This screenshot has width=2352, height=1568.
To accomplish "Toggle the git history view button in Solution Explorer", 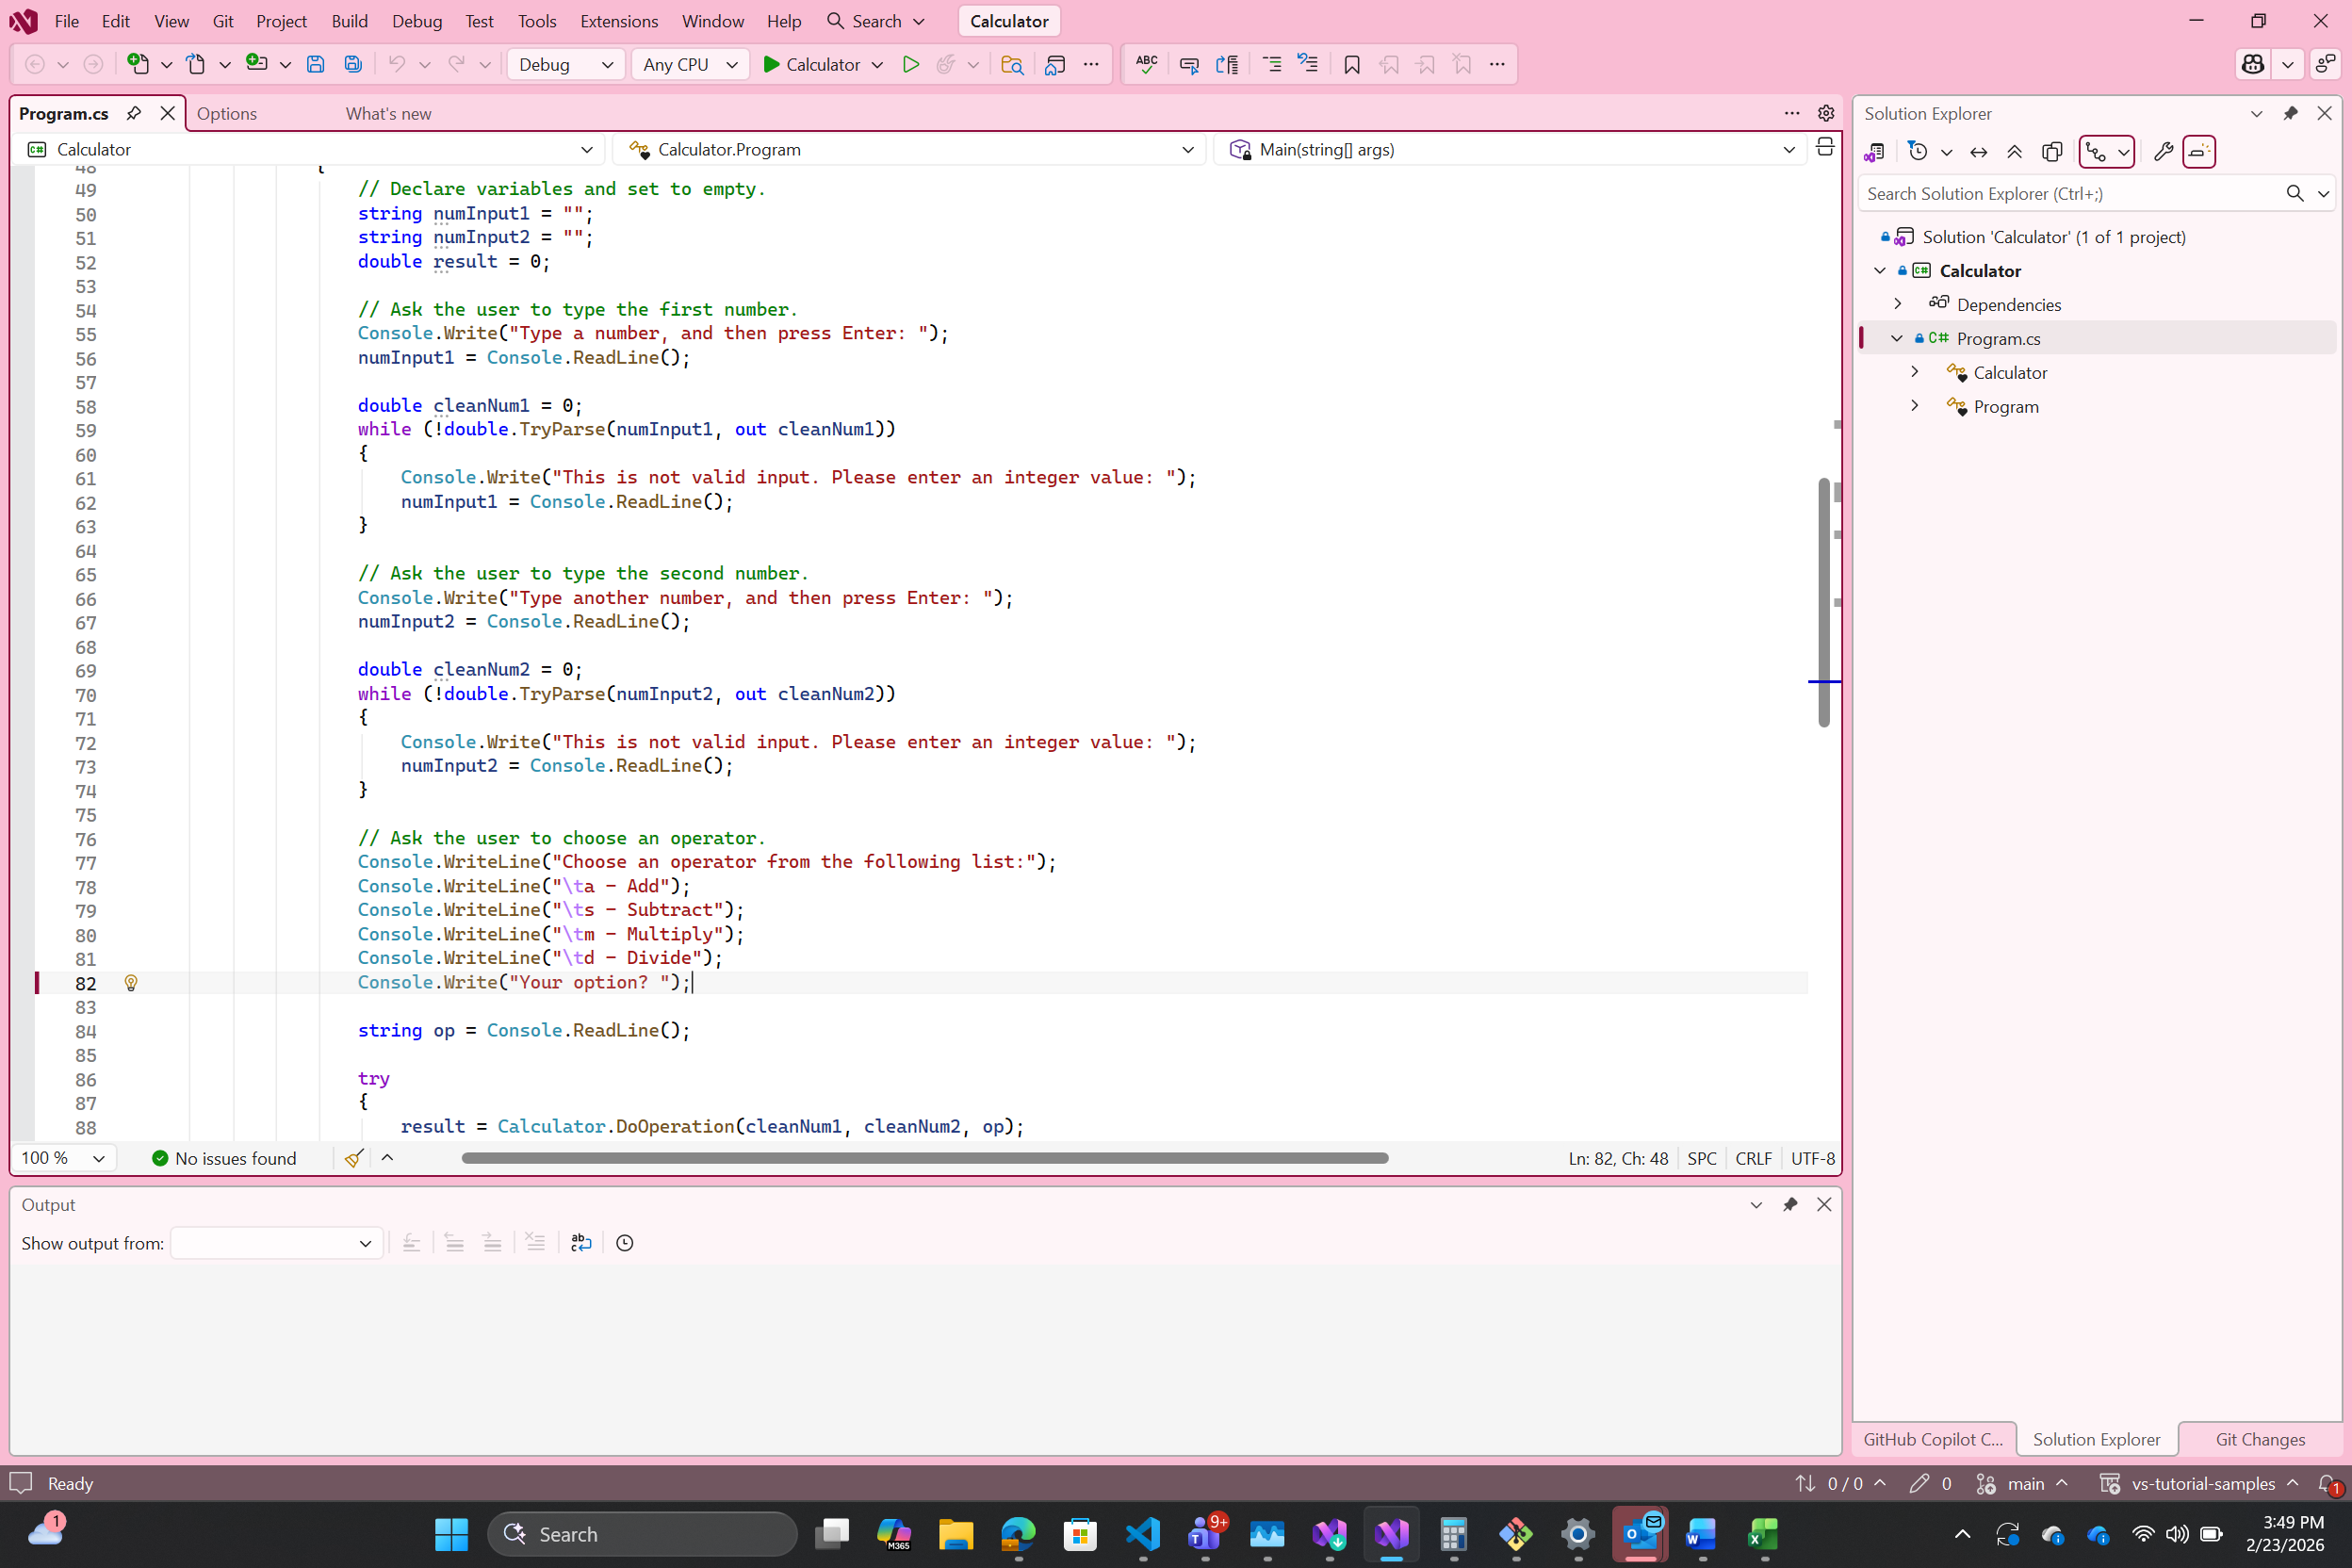I will pyautogui.click(x=2106, y=152).
